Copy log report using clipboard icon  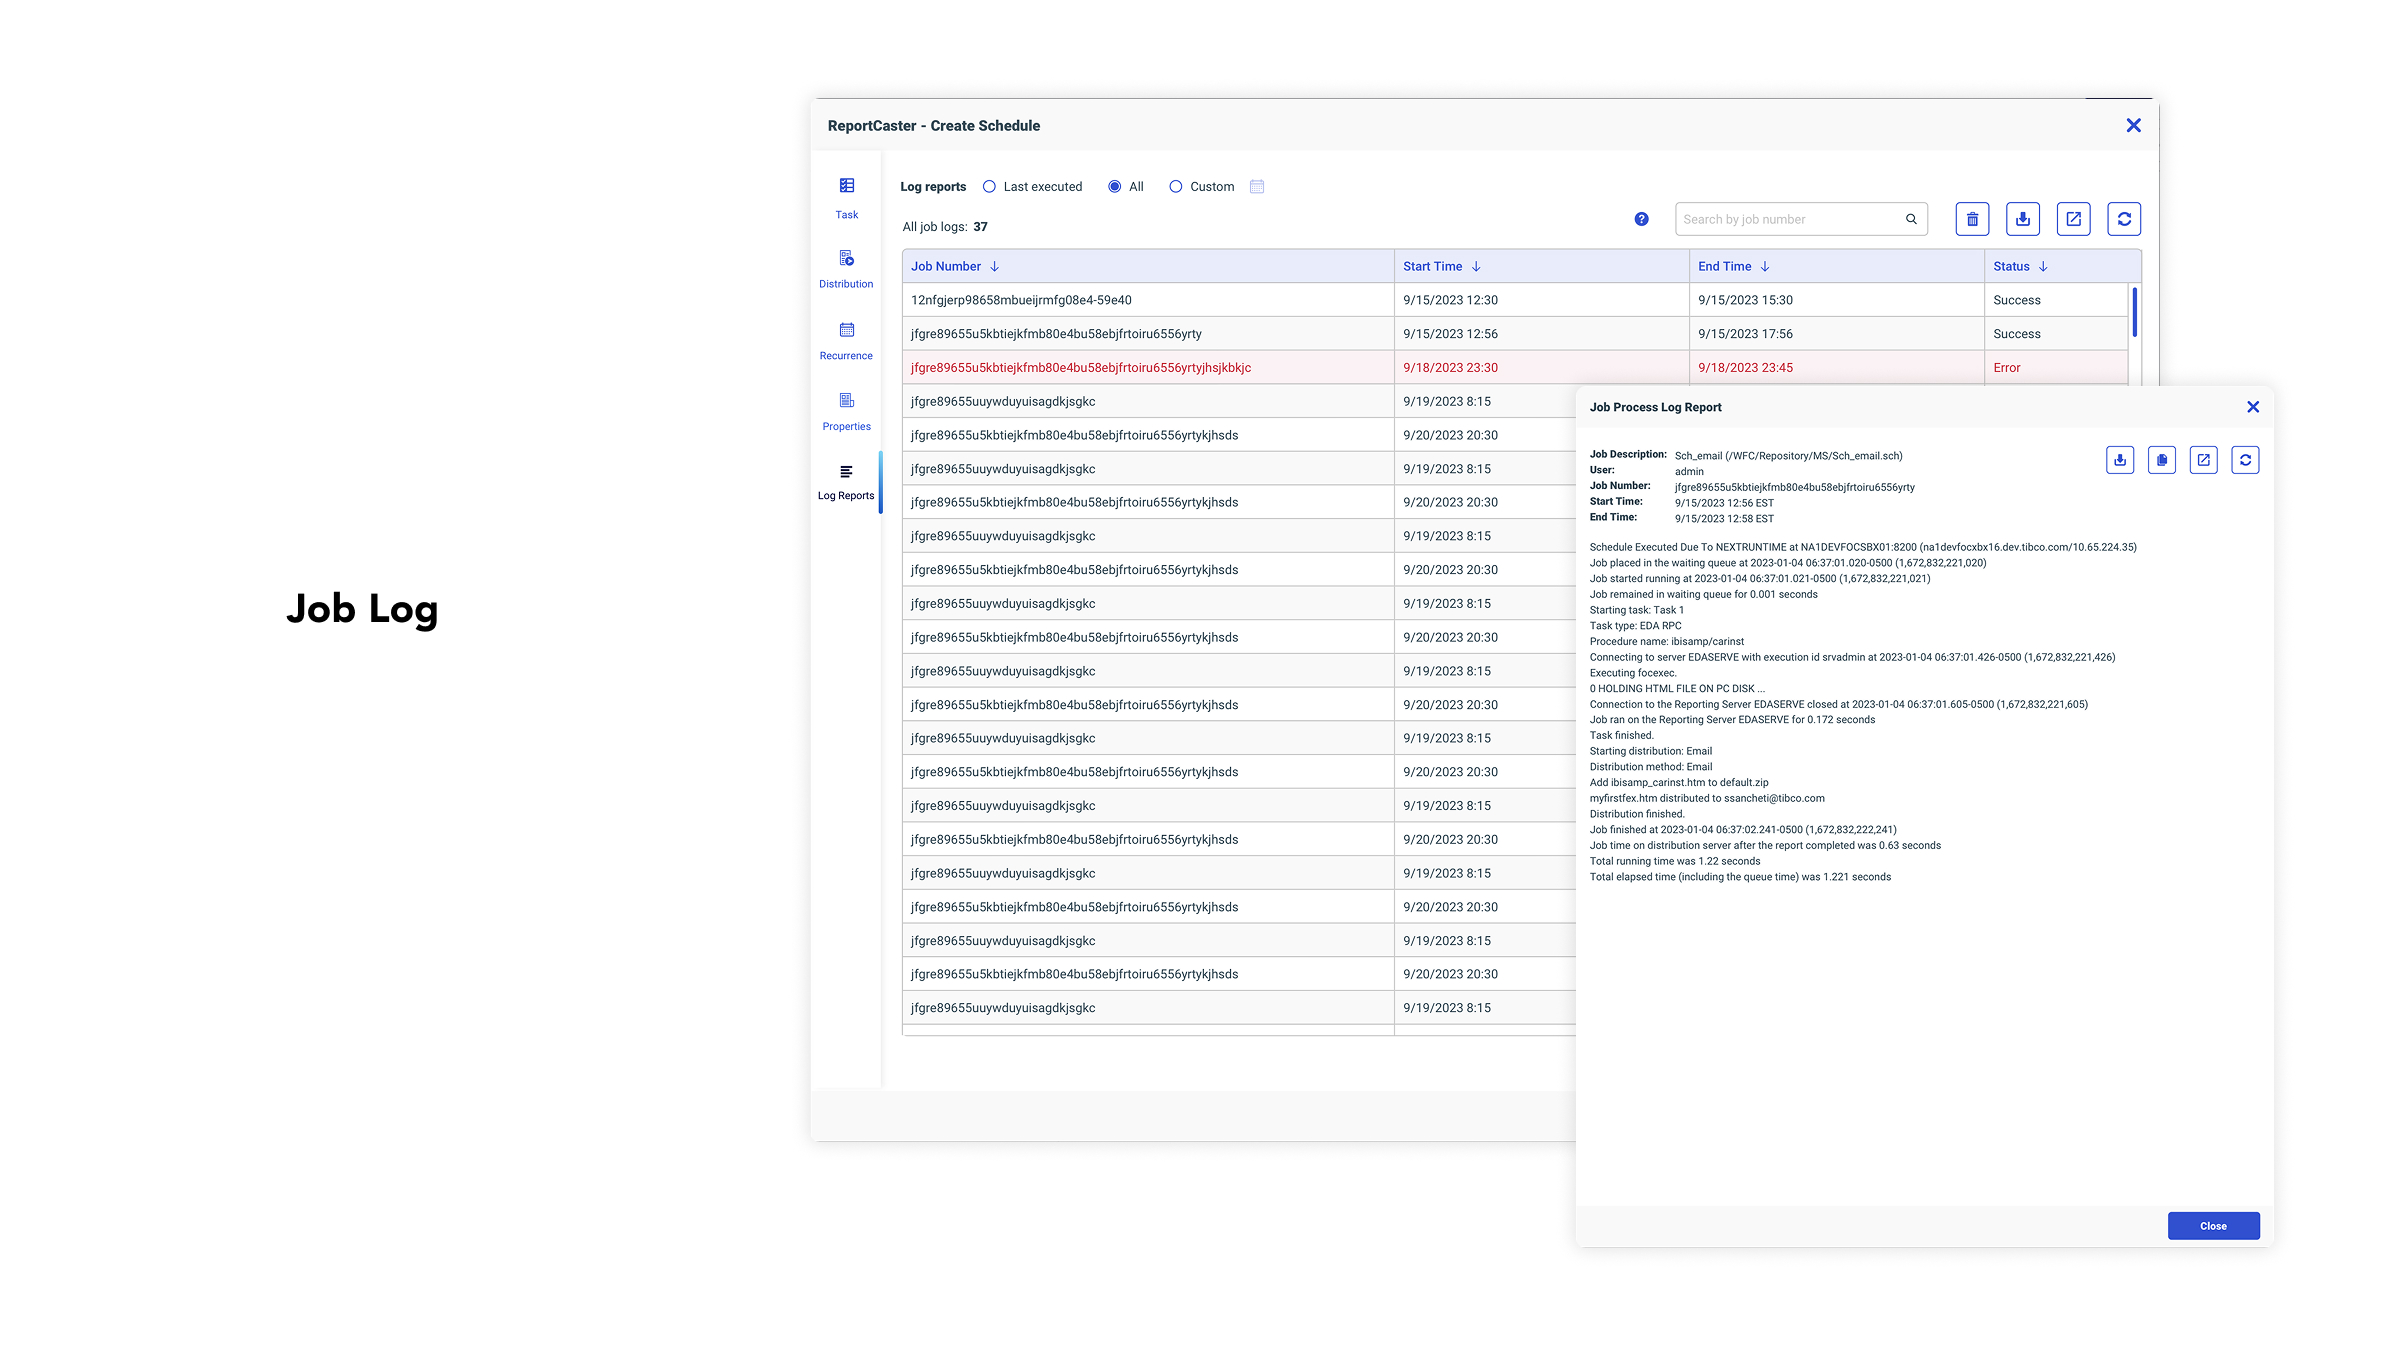2161,460
